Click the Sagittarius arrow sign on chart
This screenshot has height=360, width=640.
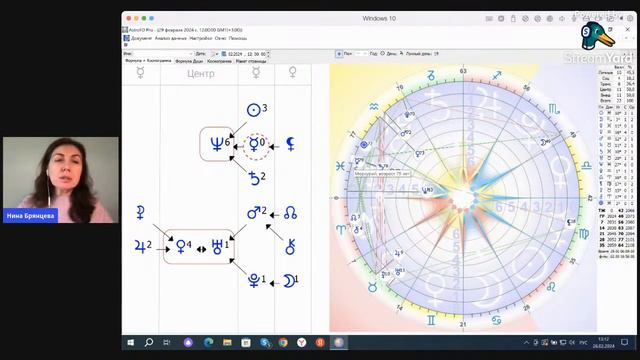497,76
